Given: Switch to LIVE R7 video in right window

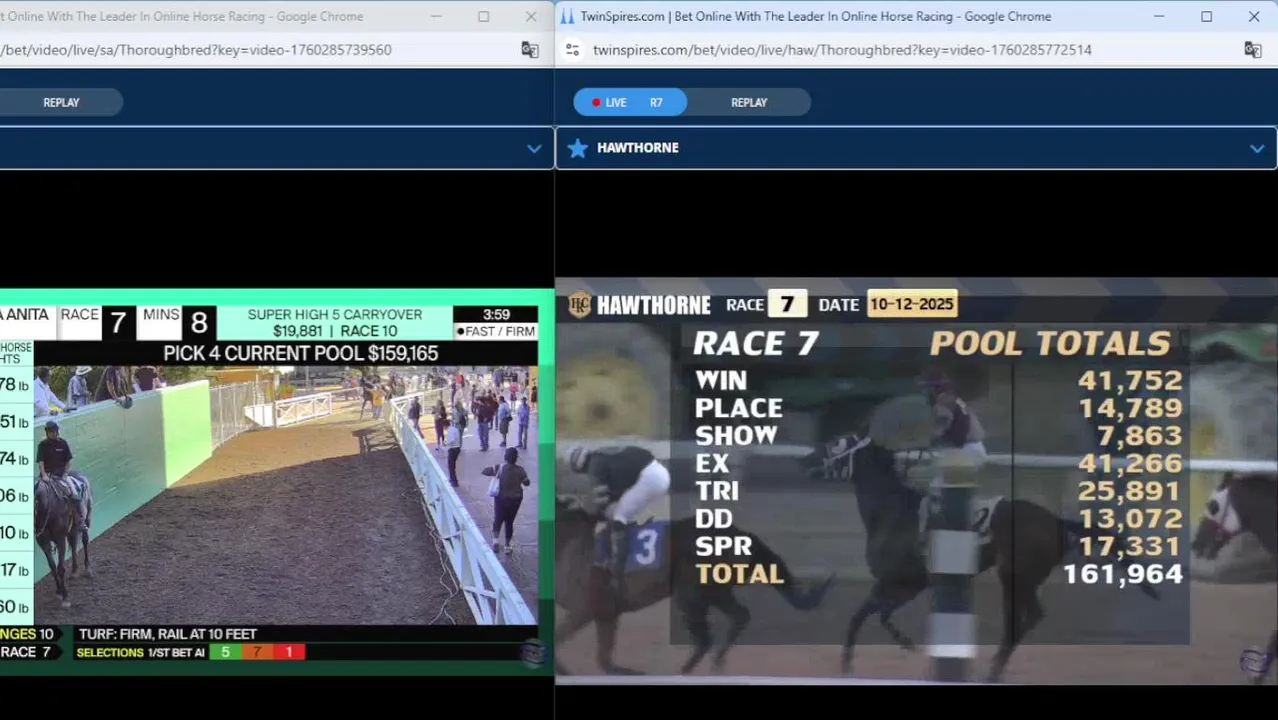Looking at the screenshot, I should [x=629, y=102].
